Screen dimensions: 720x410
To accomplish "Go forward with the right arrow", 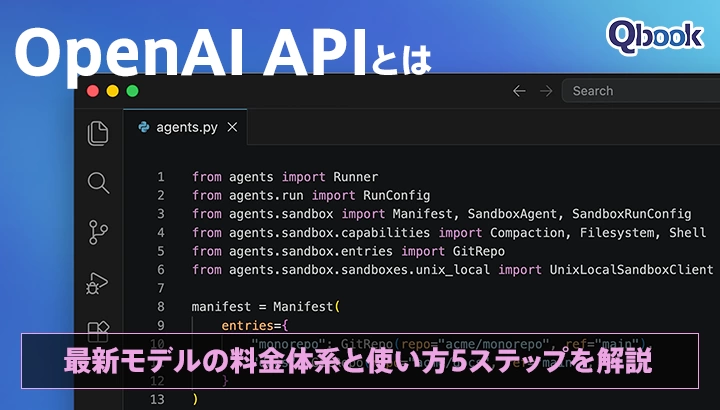I will pyautogui.click(x=546, y=91).
